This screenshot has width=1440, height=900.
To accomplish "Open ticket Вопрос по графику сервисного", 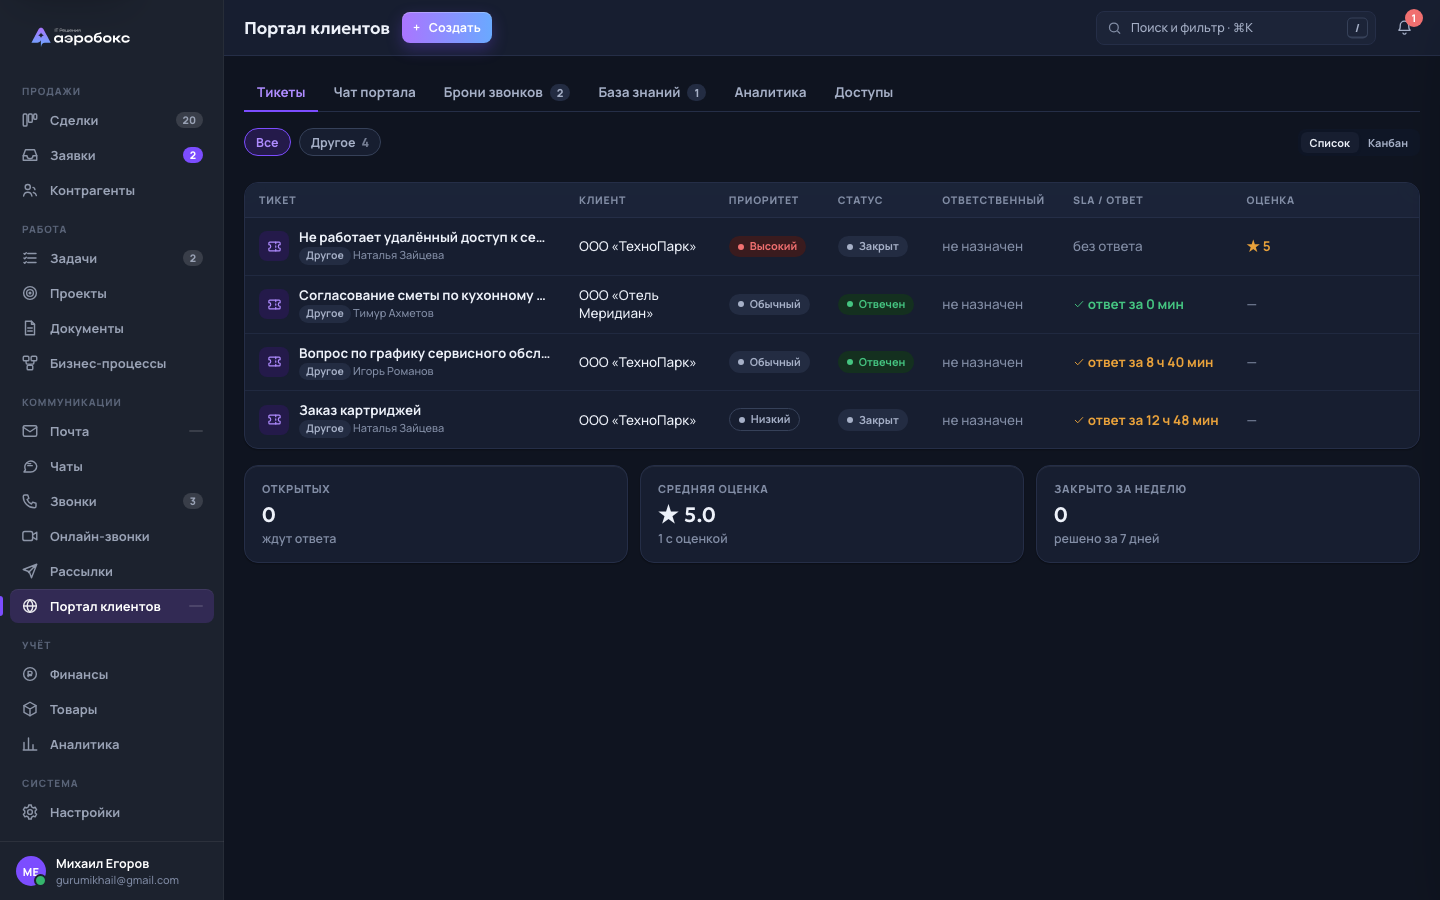I will pos(424,353).
